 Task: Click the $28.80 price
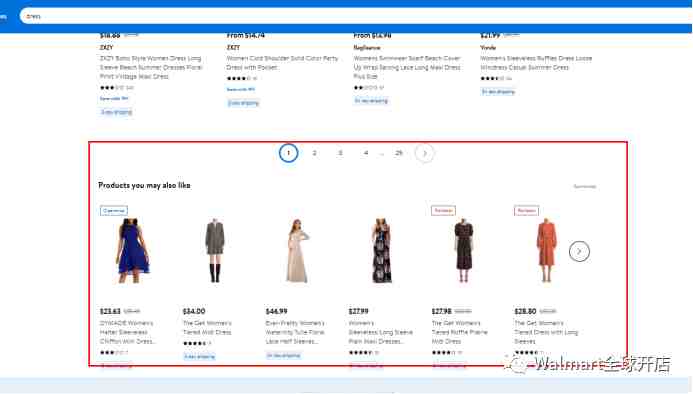525,311
